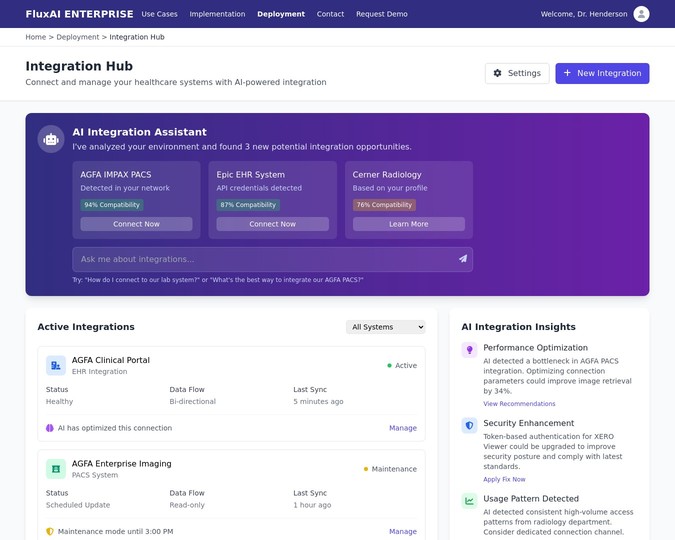Click the Scheduled Update status value
Viewport: 675px width, 540px height.
(x=78, y=505)
